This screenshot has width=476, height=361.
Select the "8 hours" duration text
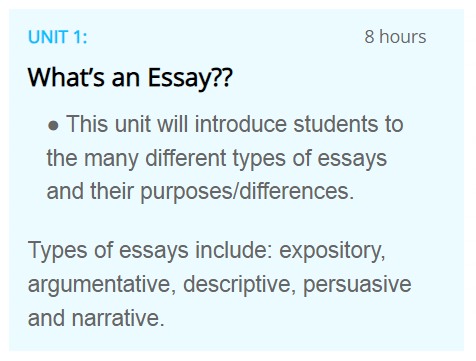point(395,36)
